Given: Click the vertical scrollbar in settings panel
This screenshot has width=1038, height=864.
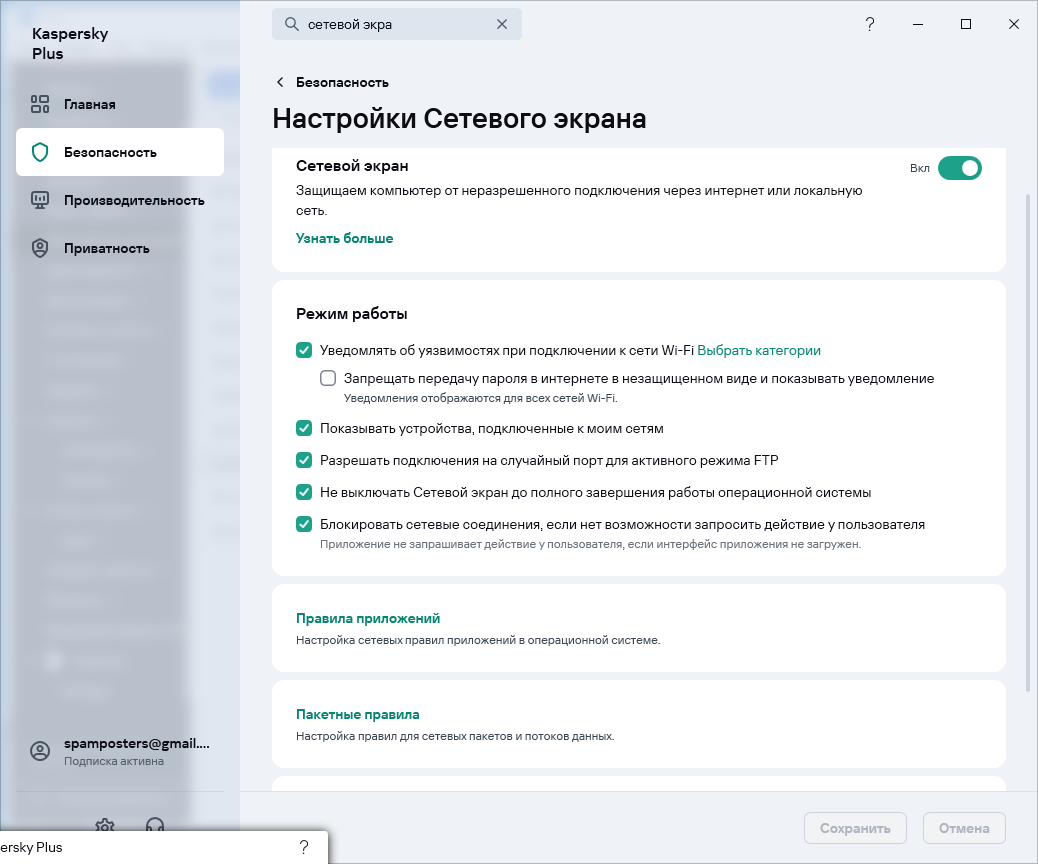Looking at the screenshot, I should coord(1028,440).
